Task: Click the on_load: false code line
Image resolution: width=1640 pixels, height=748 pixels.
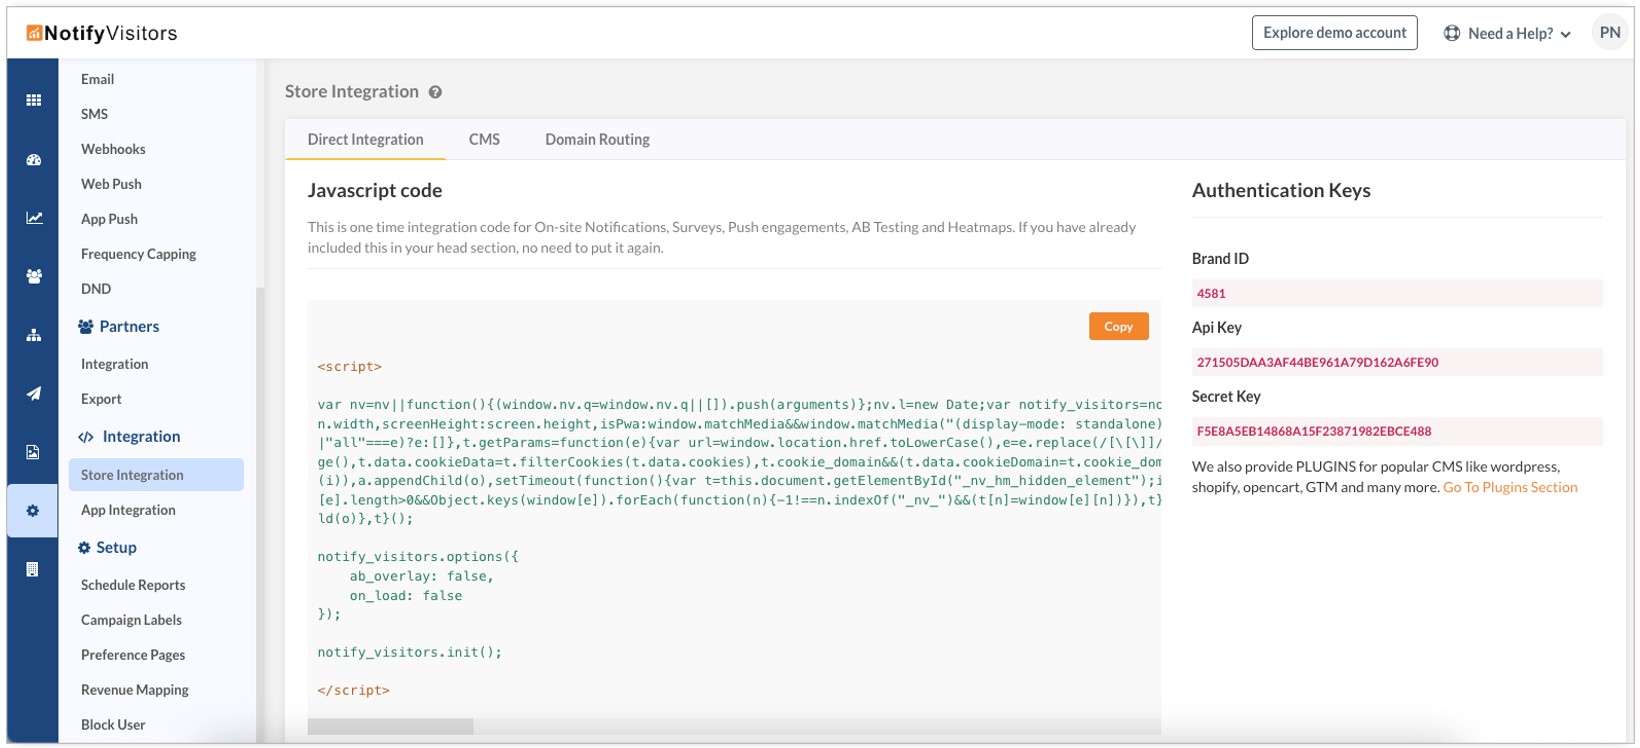Action: (x=405, y=595)
